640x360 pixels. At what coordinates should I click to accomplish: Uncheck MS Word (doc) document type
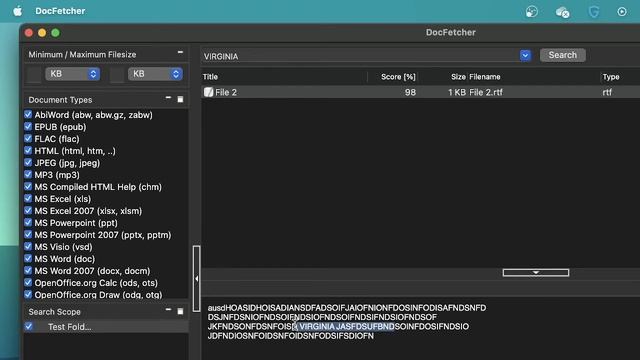(x=28, y=258)
